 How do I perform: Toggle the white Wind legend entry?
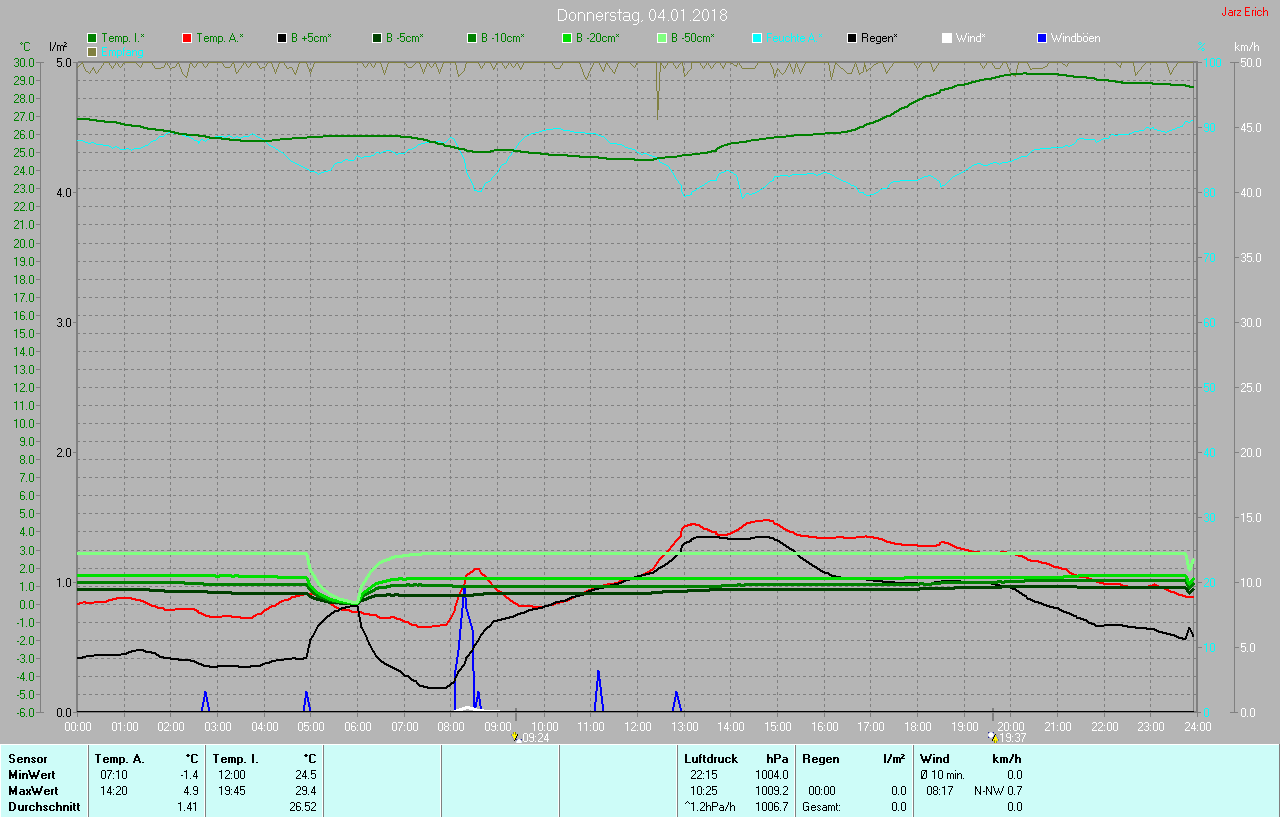[947, 38]
